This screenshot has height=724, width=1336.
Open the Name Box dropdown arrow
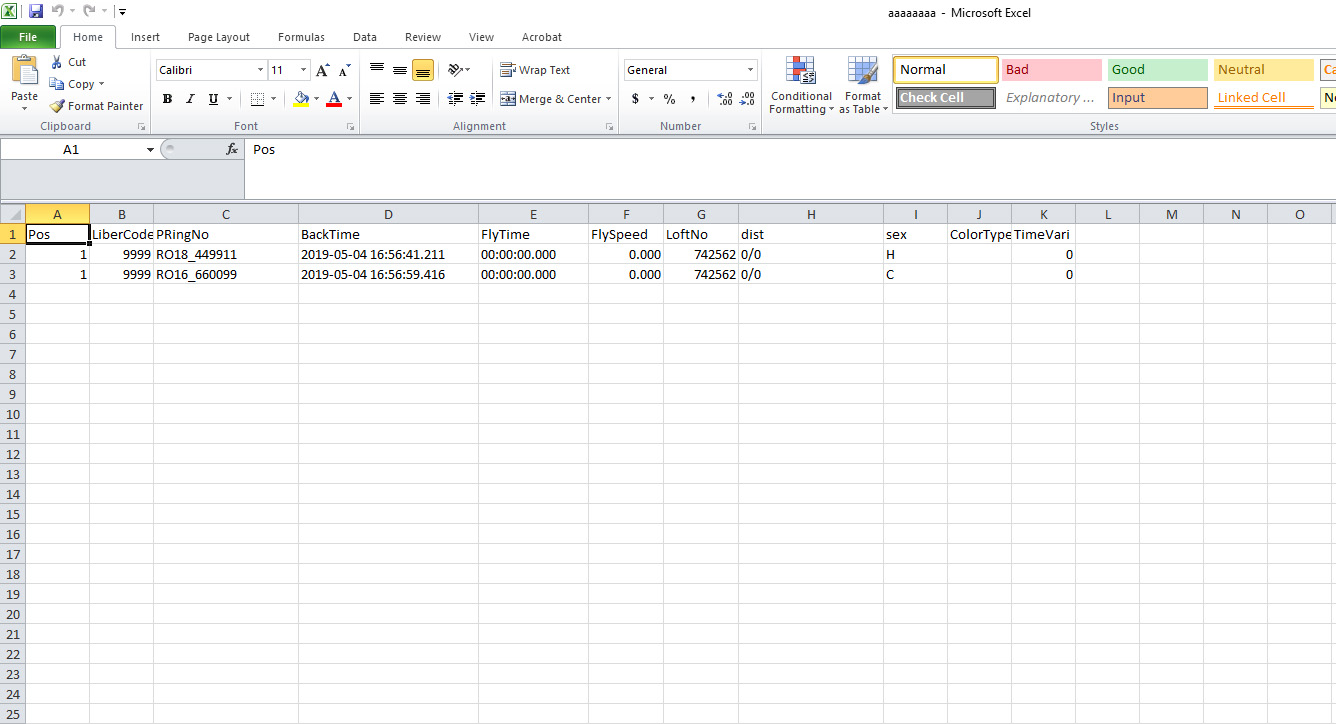(150, 149)
